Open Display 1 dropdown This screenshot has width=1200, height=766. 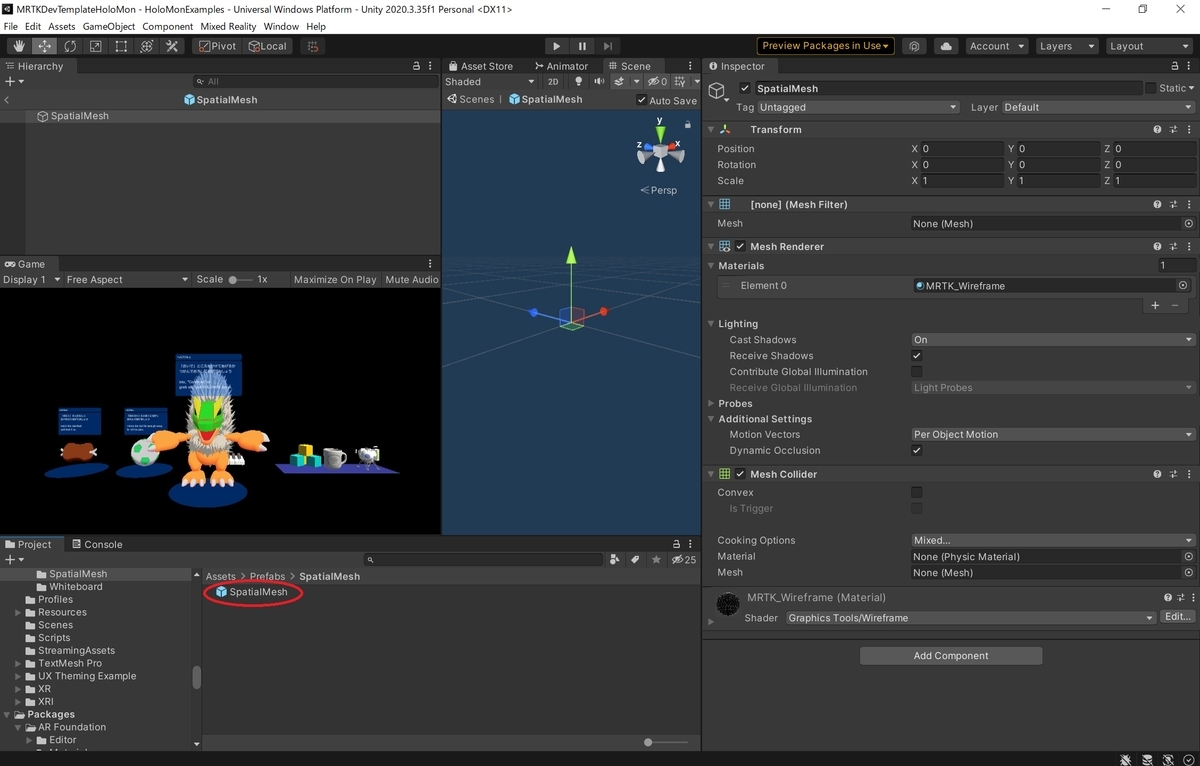tap(32, 280)
